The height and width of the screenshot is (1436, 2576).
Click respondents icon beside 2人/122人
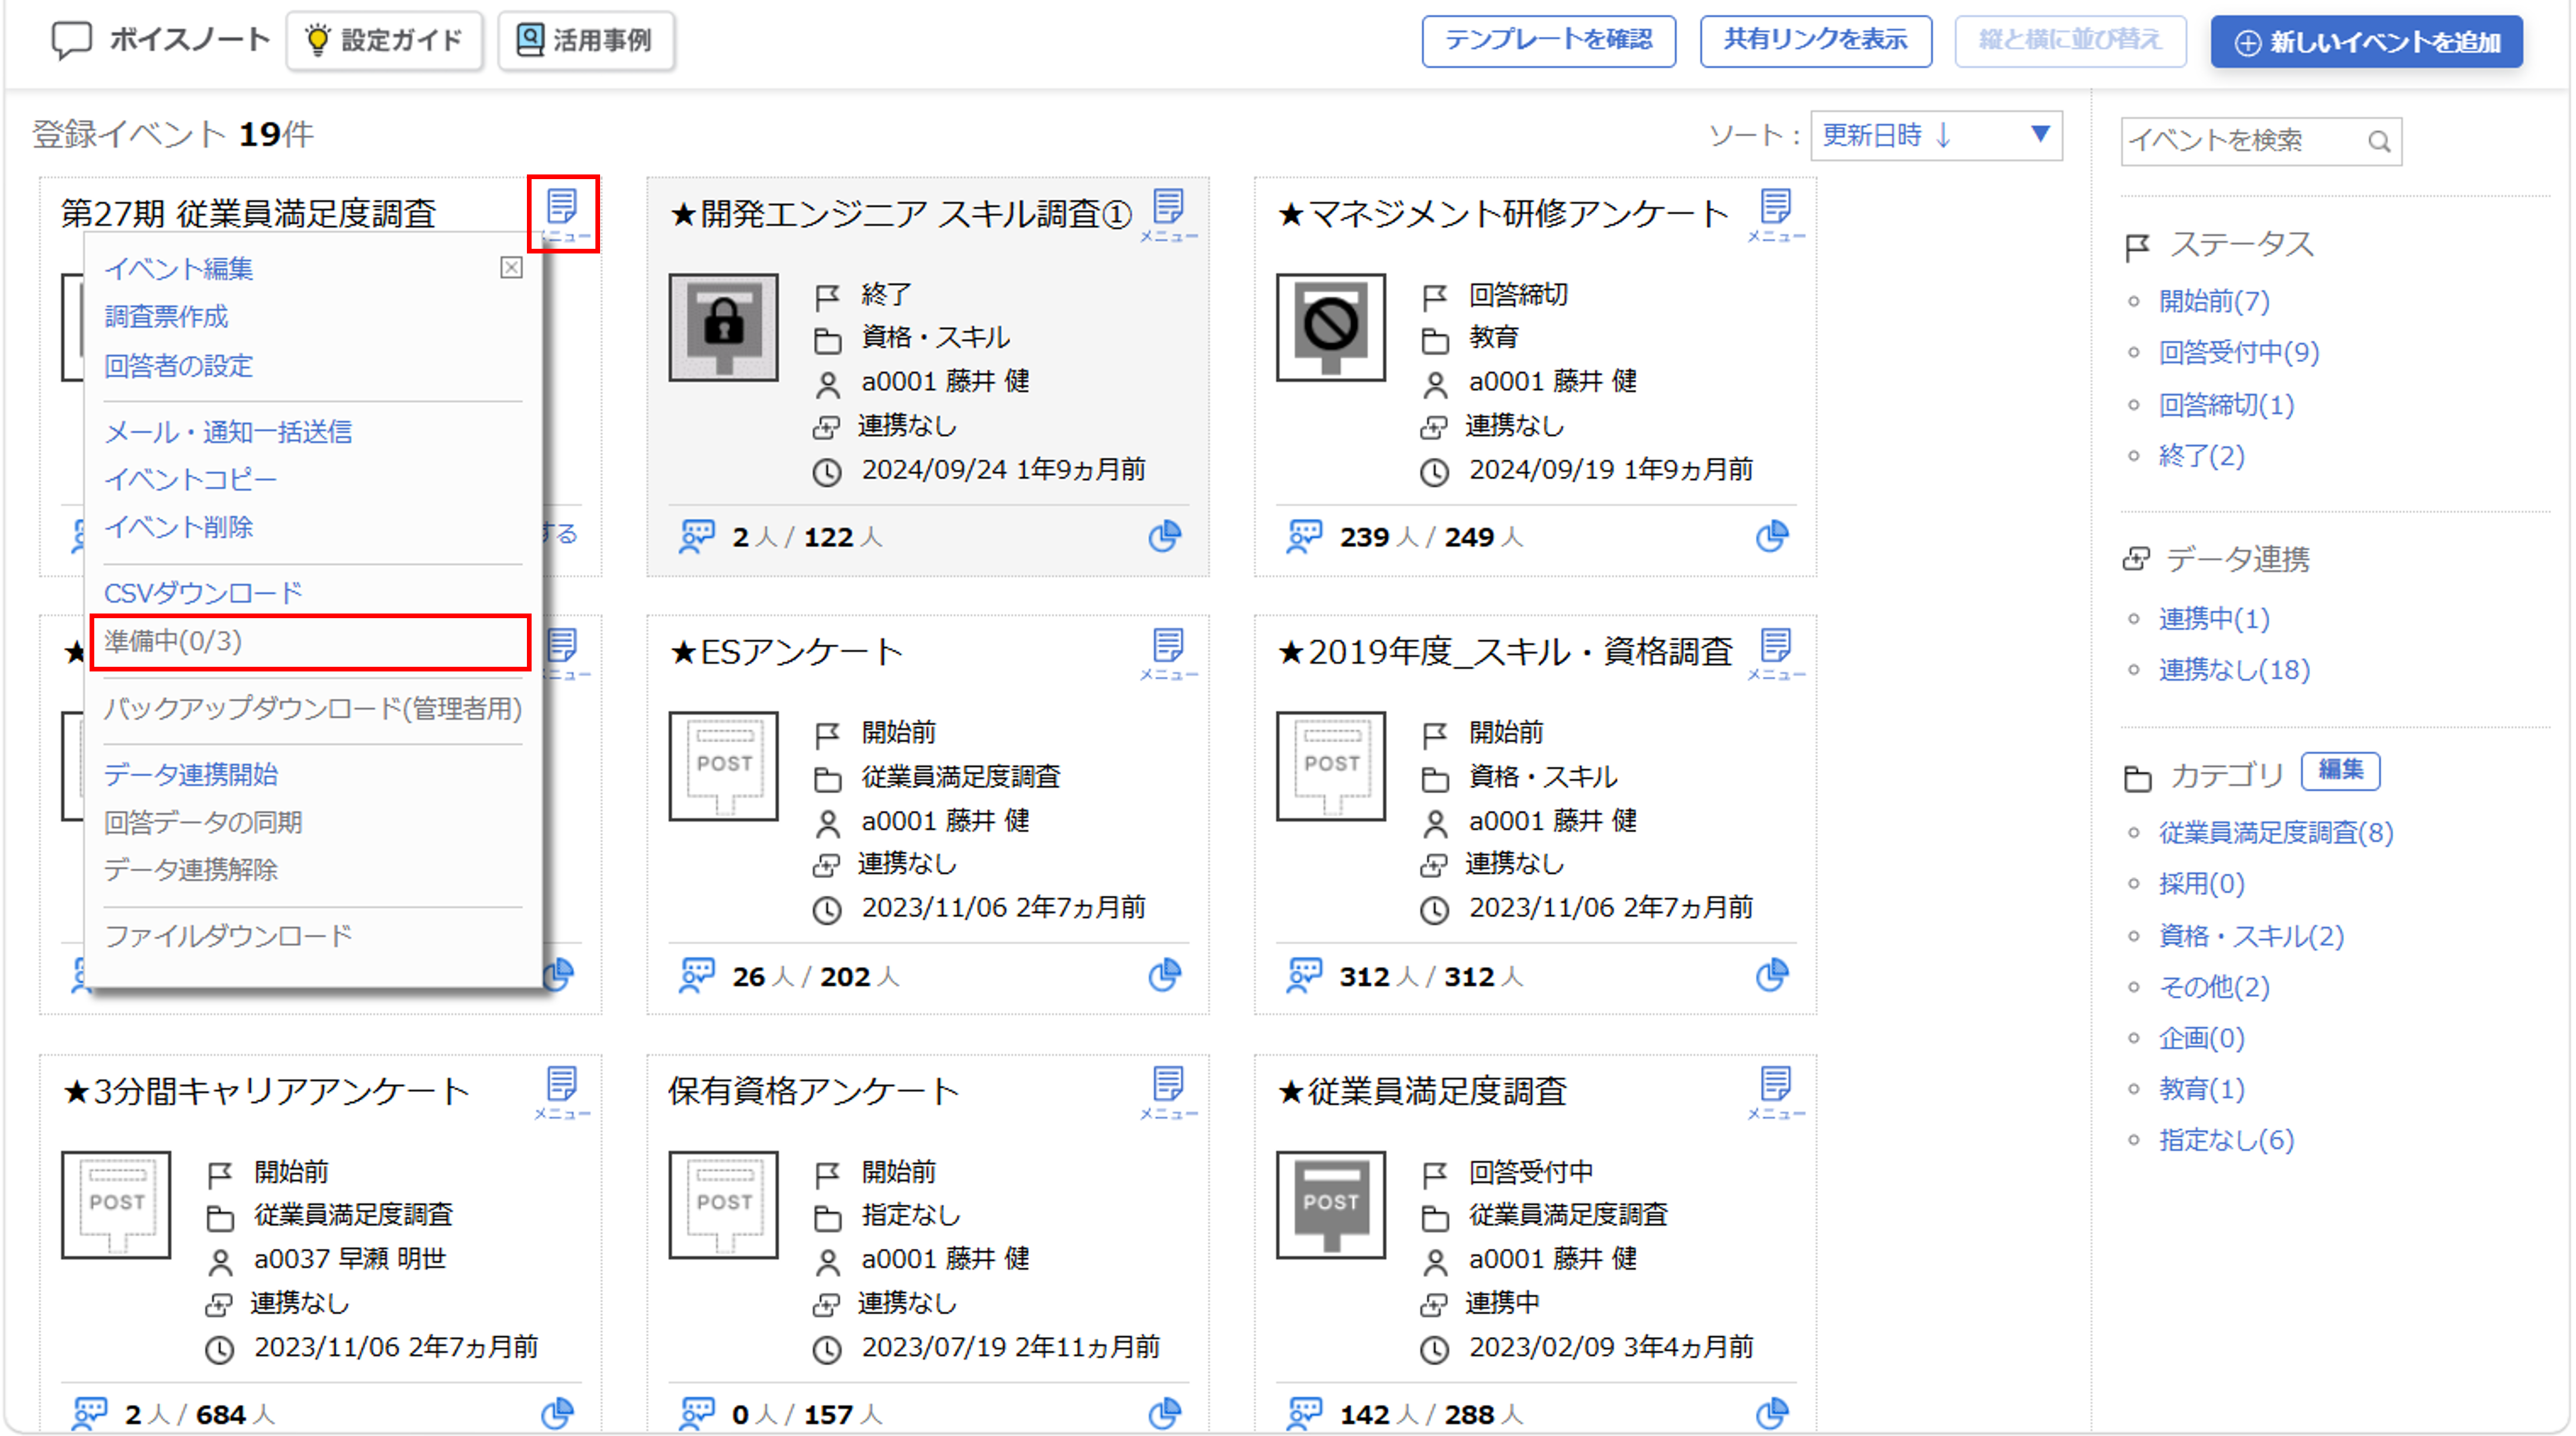tap(696, 536)
